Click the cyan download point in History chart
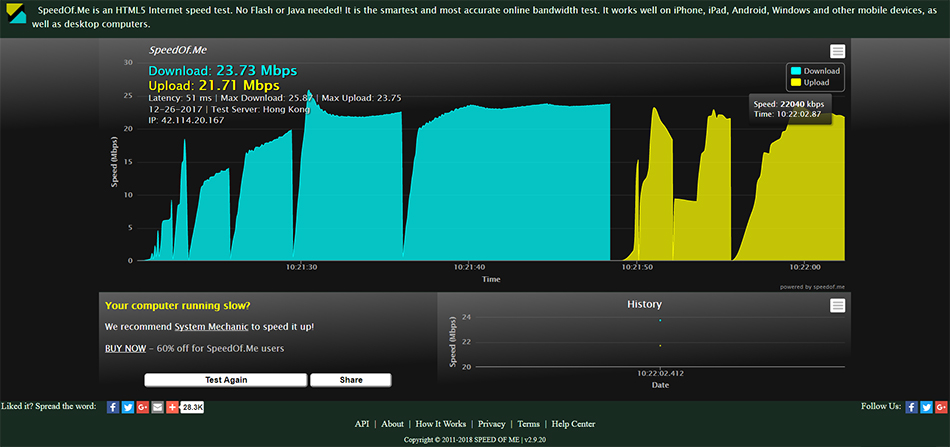This screenshot has height=447, width=950. 660,320
